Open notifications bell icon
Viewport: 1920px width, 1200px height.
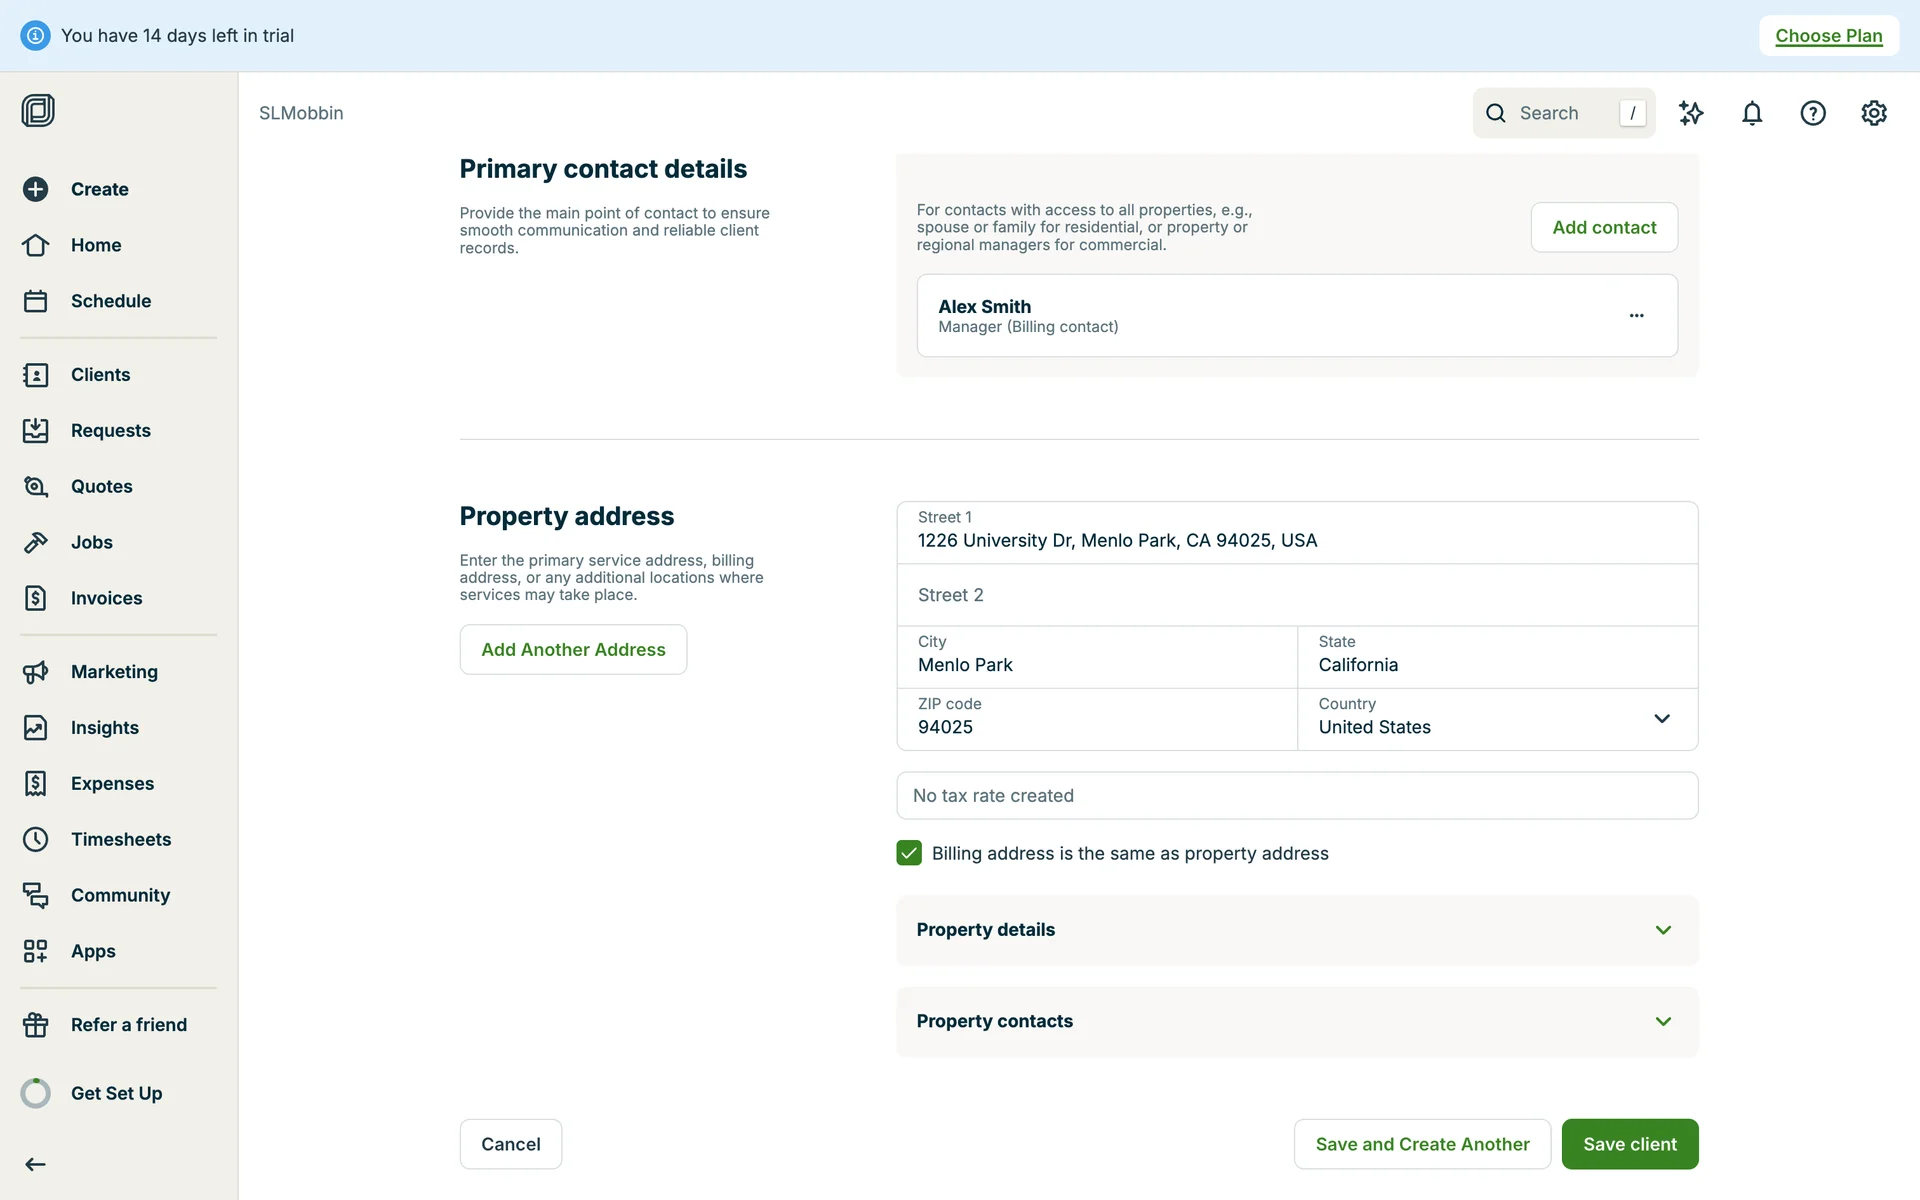(1752, 113)
